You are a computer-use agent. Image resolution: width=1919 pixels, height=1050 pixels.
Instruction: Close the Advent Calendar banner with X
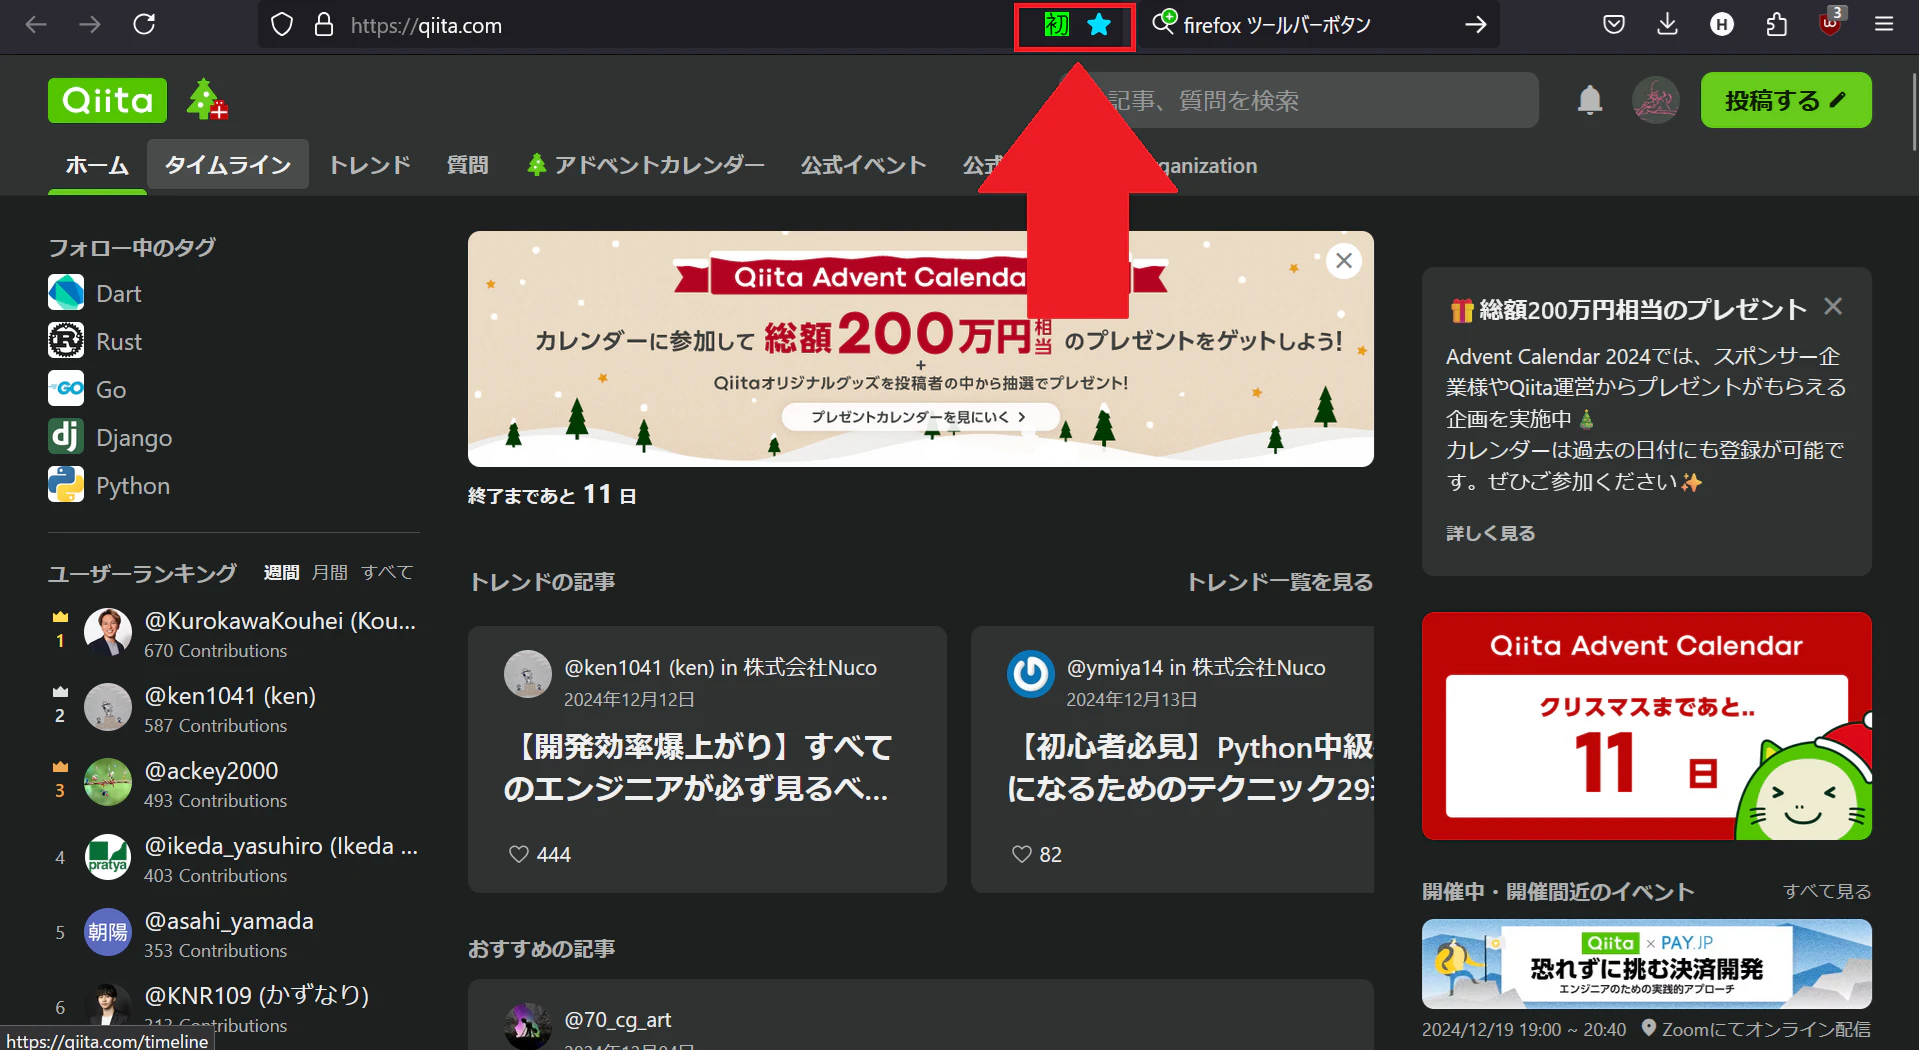(1344, 261)
